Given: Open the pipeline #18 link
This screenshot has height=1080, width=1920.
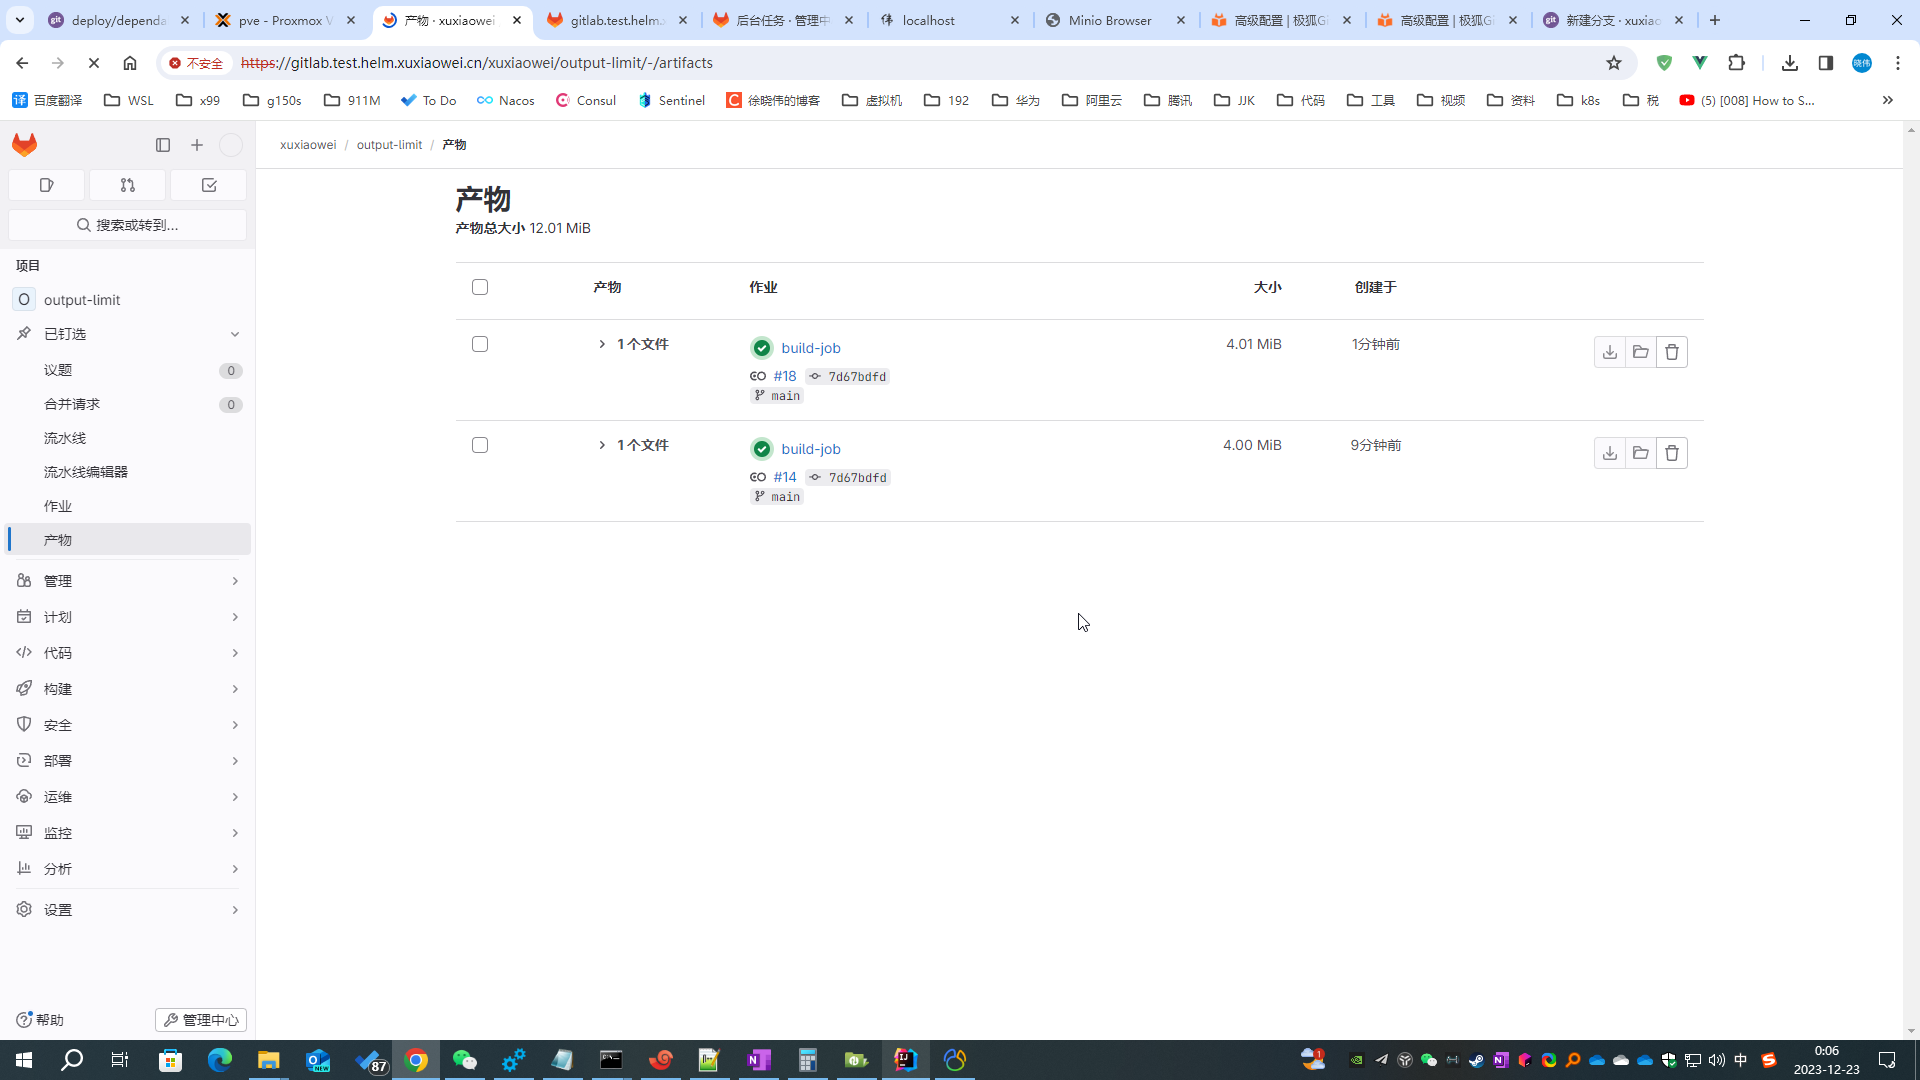Looking at the screenshot, I should 784,376.
